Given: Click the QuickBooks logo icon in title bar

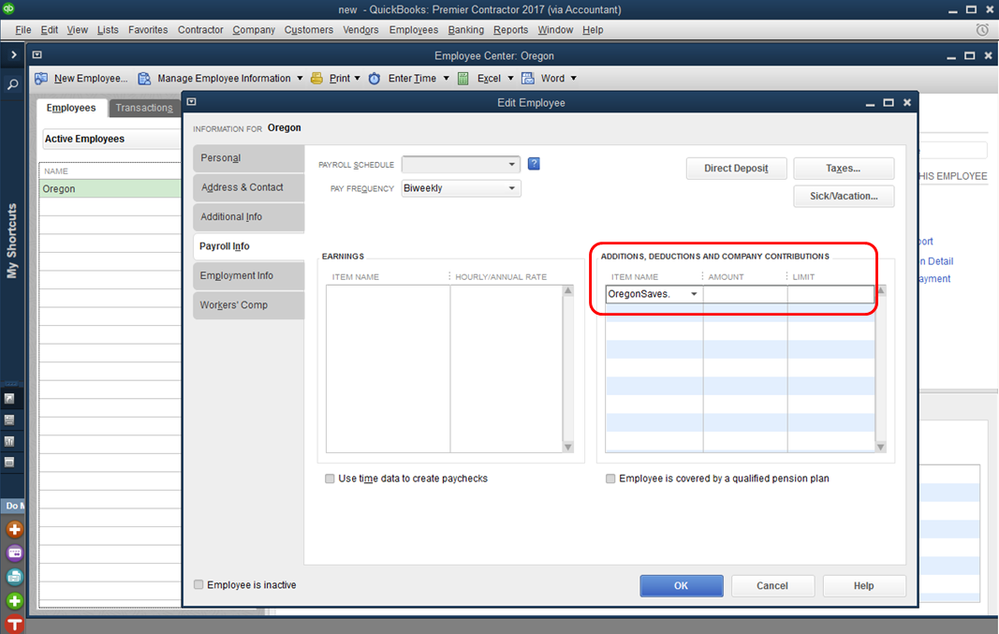Looking at the screenshot, I should (x=8, y=8).
